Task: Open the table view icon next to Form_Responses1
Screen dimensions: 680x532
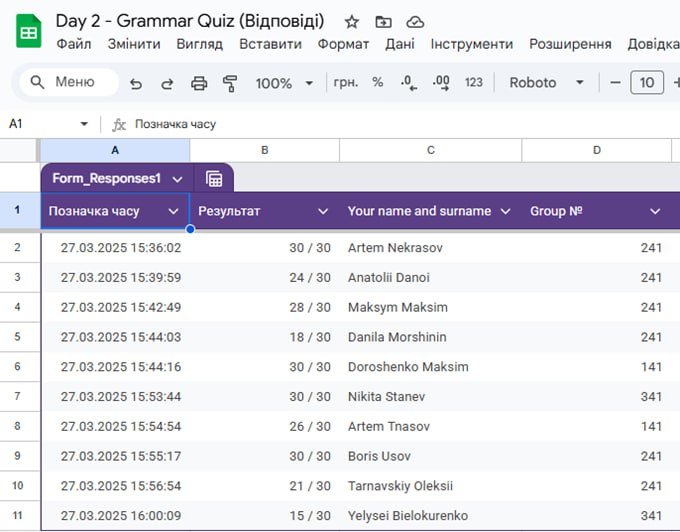Action: pos(214,179)
